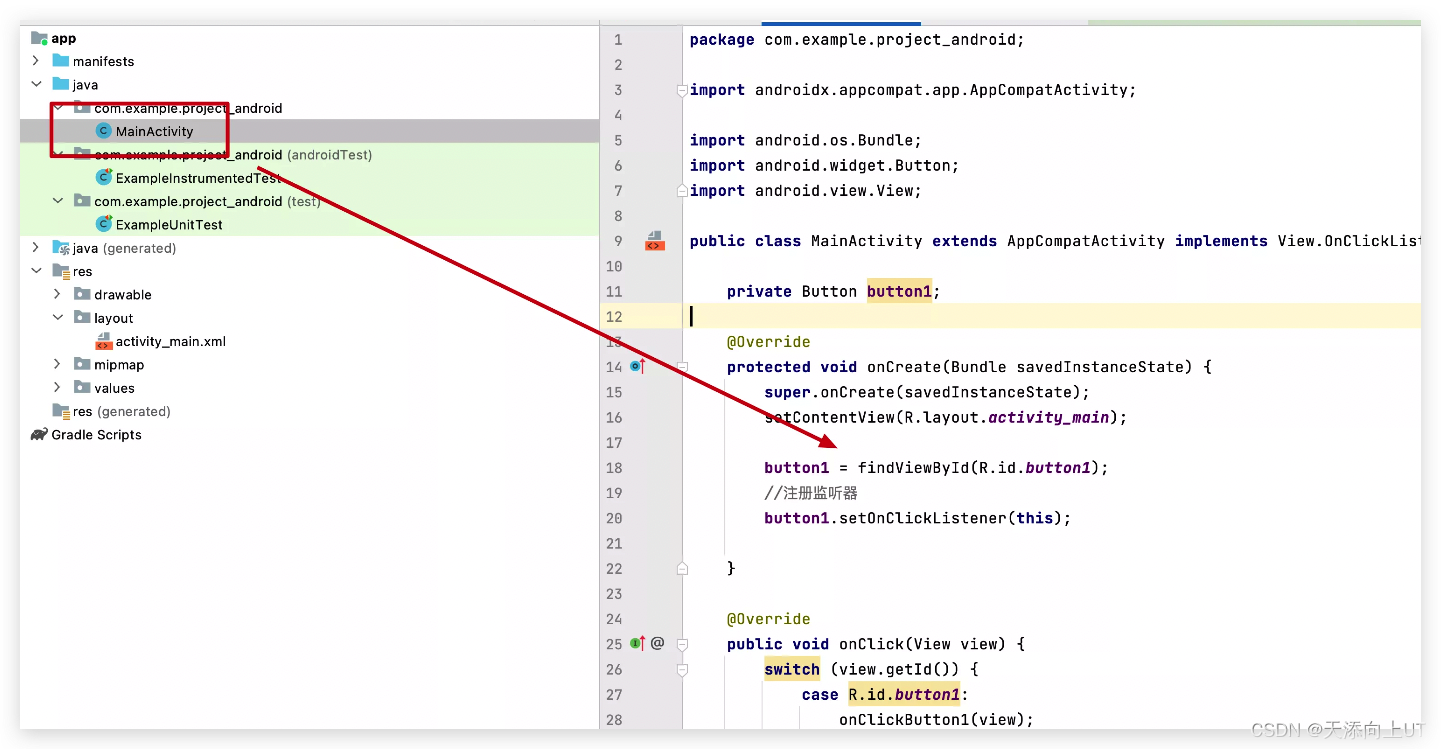Select the ExampleInstrumentedTest class icon
The image size is (1441, 749).
[103, 177]
